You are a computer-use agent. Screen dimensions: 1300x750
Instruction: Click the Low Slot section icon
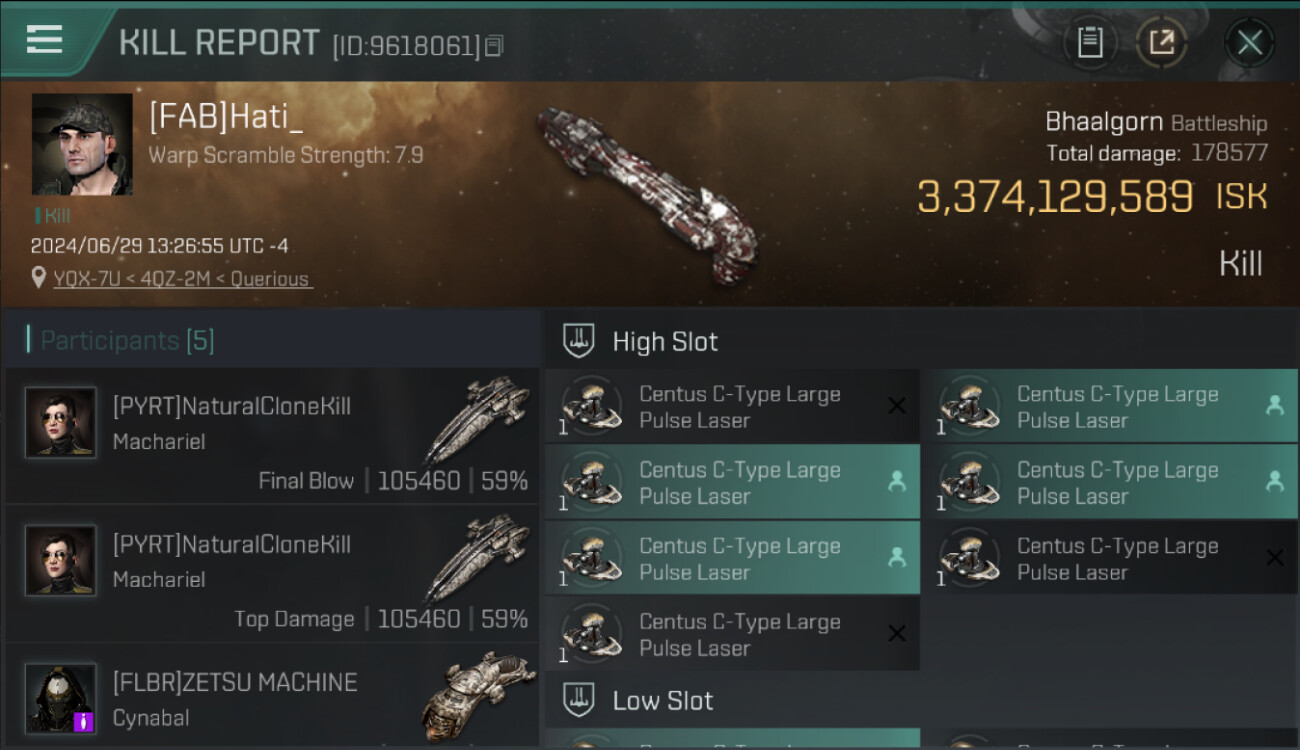(x=579, y=700)
